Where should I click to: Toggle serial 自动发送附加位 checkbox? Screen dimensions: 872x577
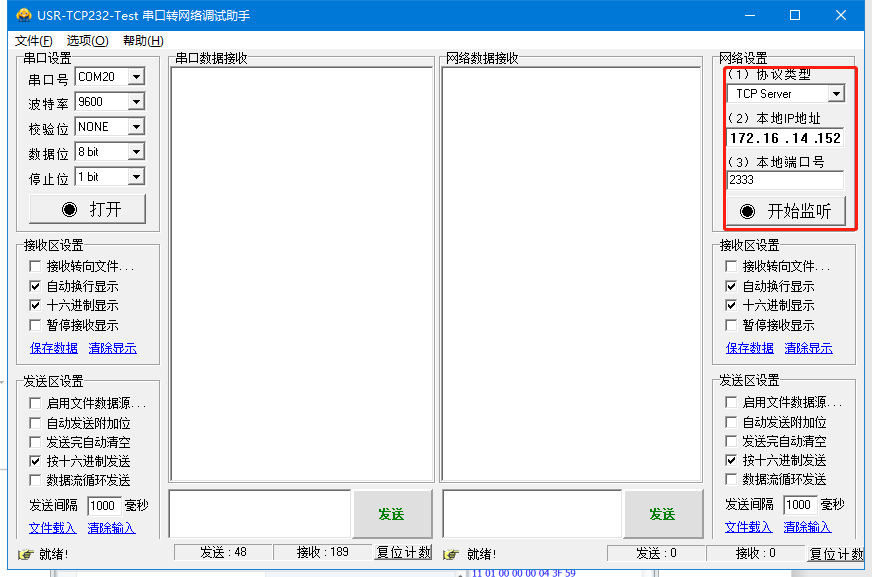pos(35,423)
